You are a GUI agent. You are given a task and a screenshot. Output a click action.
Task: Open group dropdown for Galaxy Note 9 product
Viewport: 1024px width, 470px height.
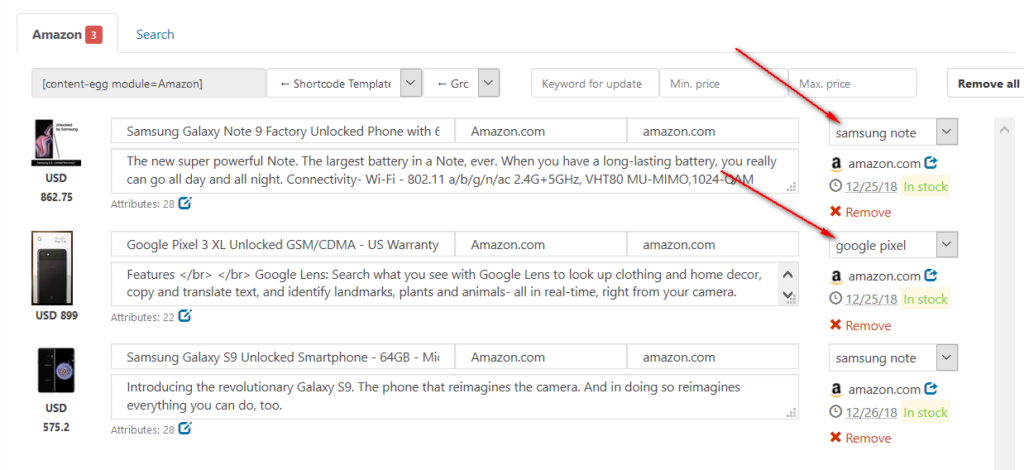[947, 132]
